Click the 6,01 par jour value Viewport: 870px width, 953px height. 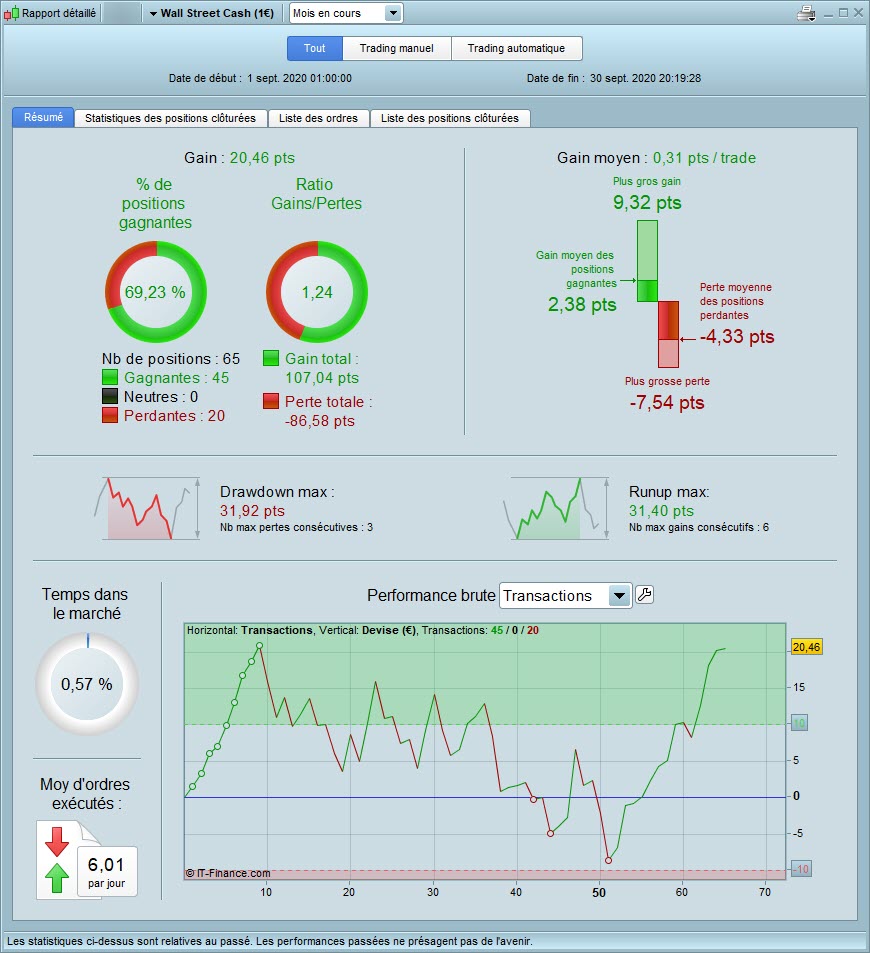tap(107, 871)
